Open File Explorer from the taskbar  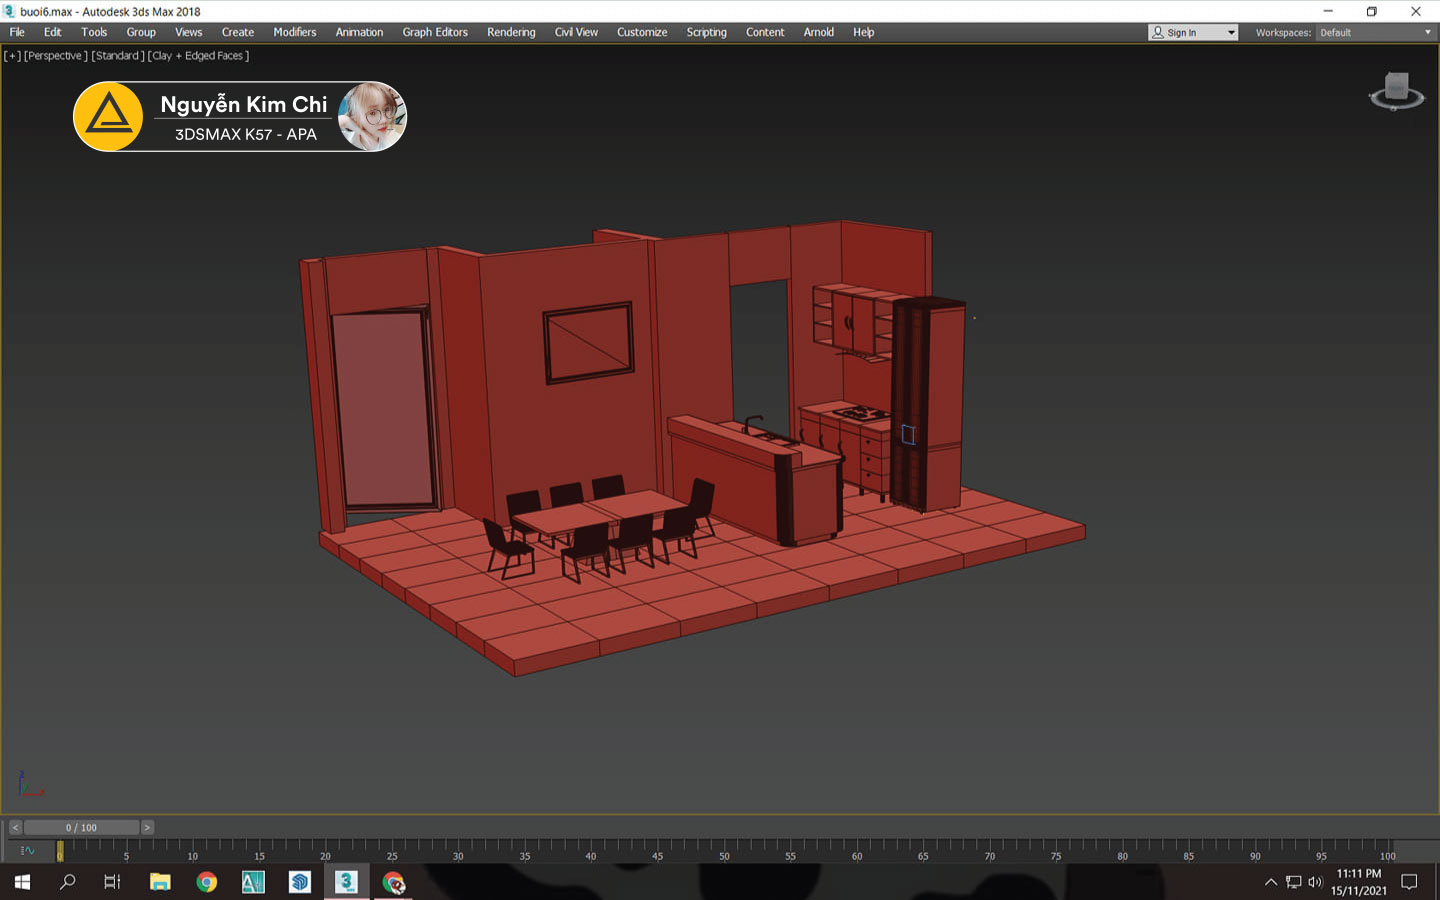coord(160,882)
